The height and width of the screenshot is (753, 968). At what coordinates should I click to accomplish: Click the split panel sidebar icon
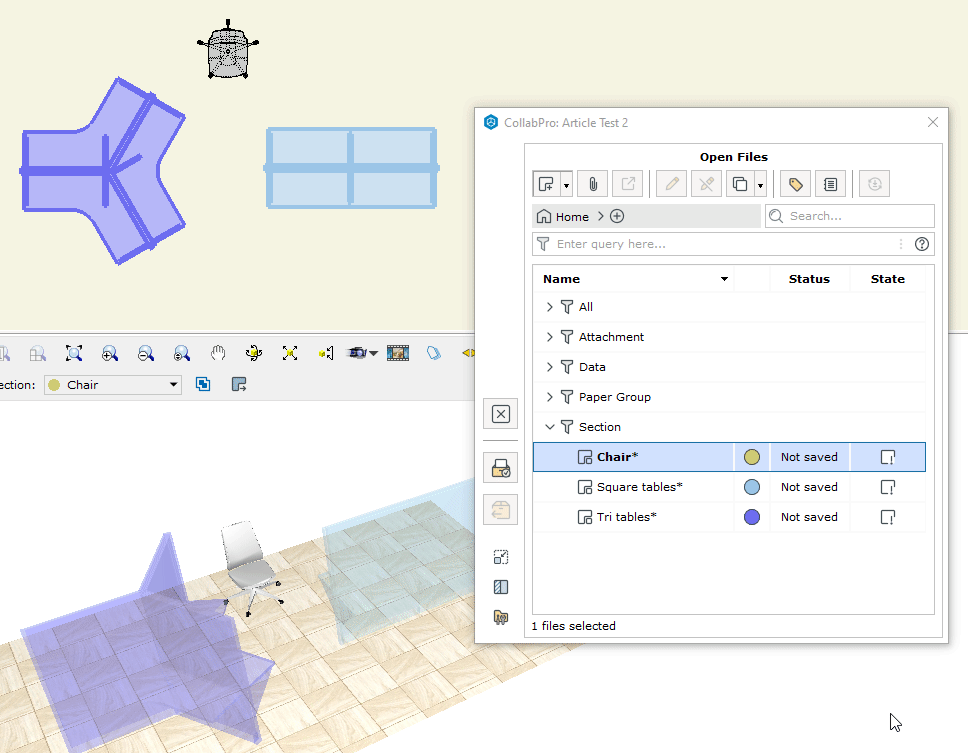coord(501,587)
